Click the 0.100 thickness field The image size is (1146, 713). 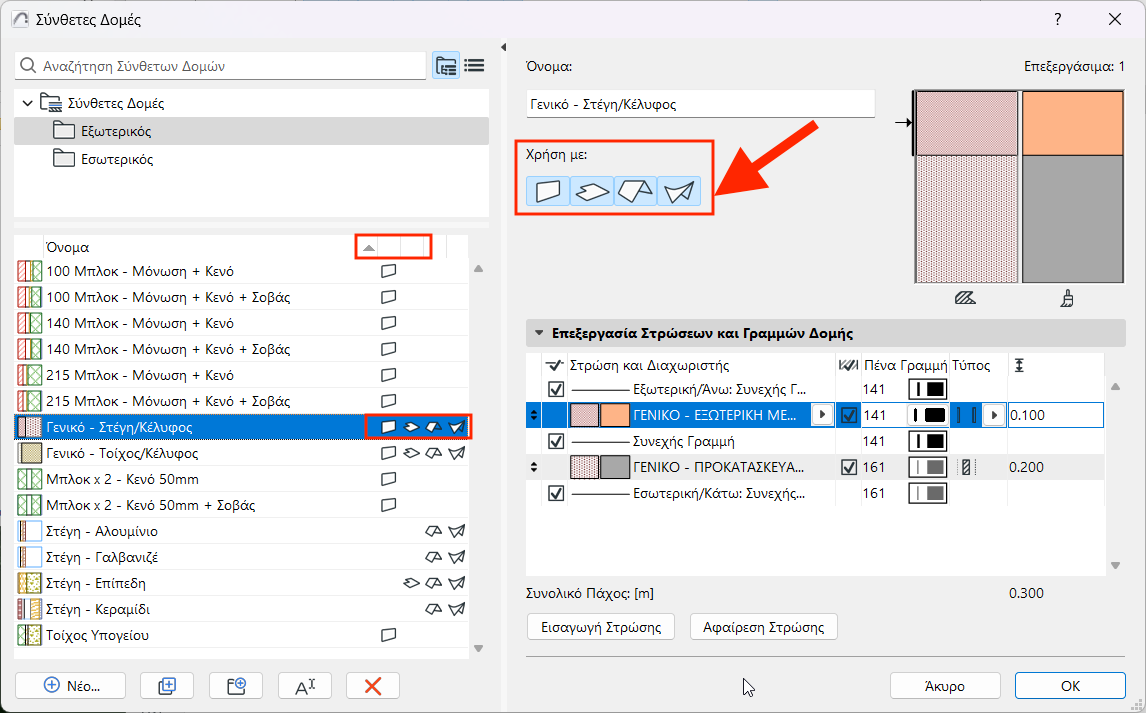1055,415
